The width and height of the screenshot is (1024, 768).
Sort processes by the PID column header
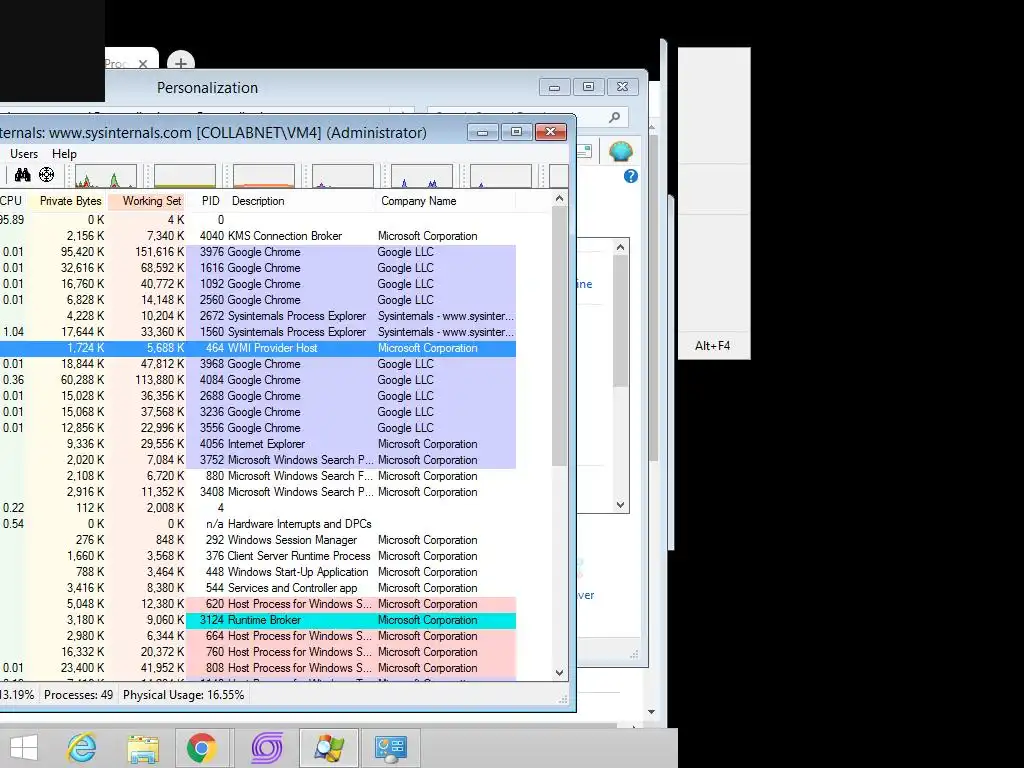211,201
